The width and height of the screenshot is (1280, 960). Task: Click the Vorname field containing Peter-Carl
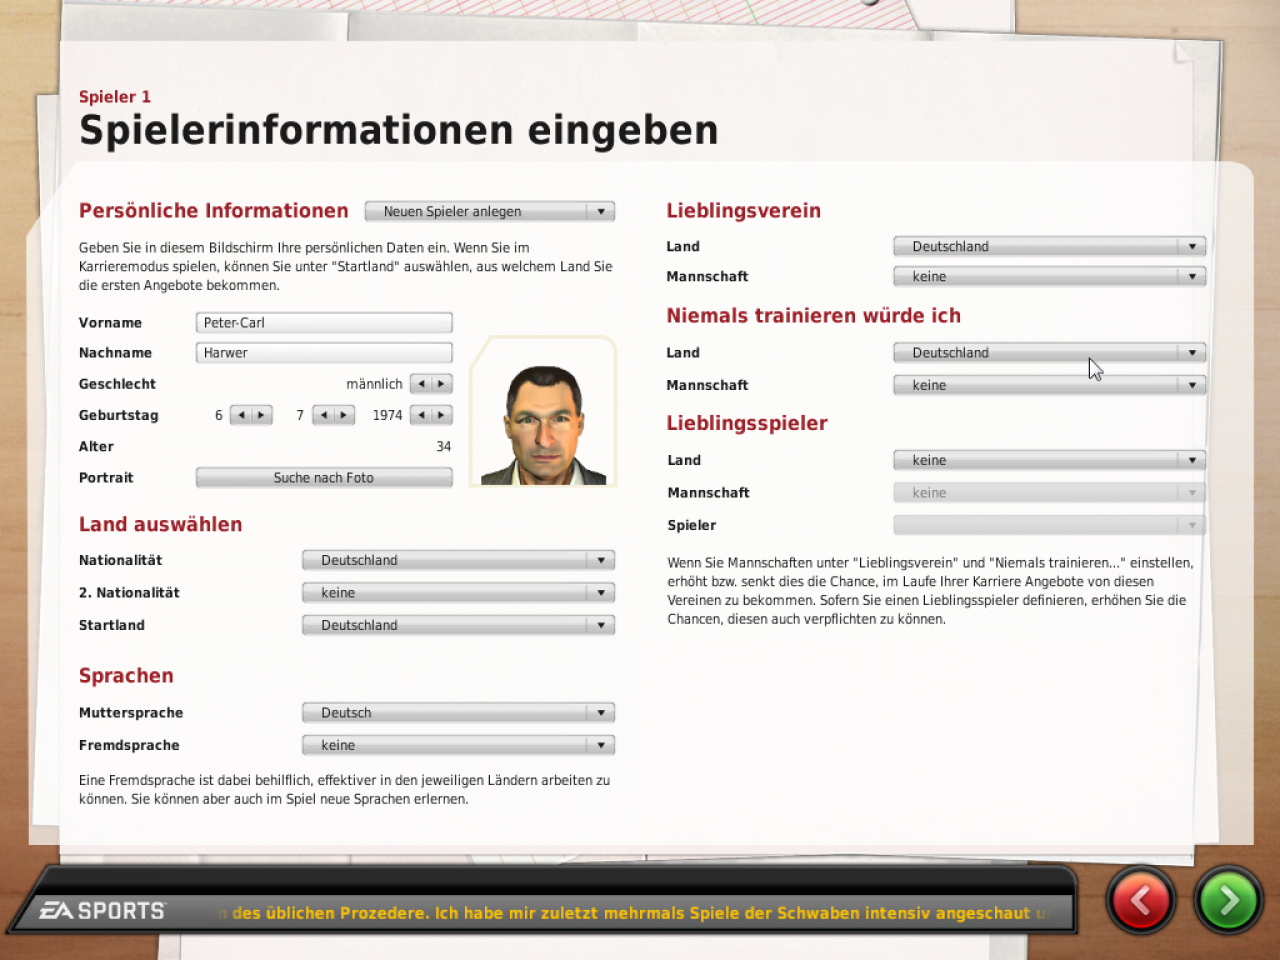point(324,322)
